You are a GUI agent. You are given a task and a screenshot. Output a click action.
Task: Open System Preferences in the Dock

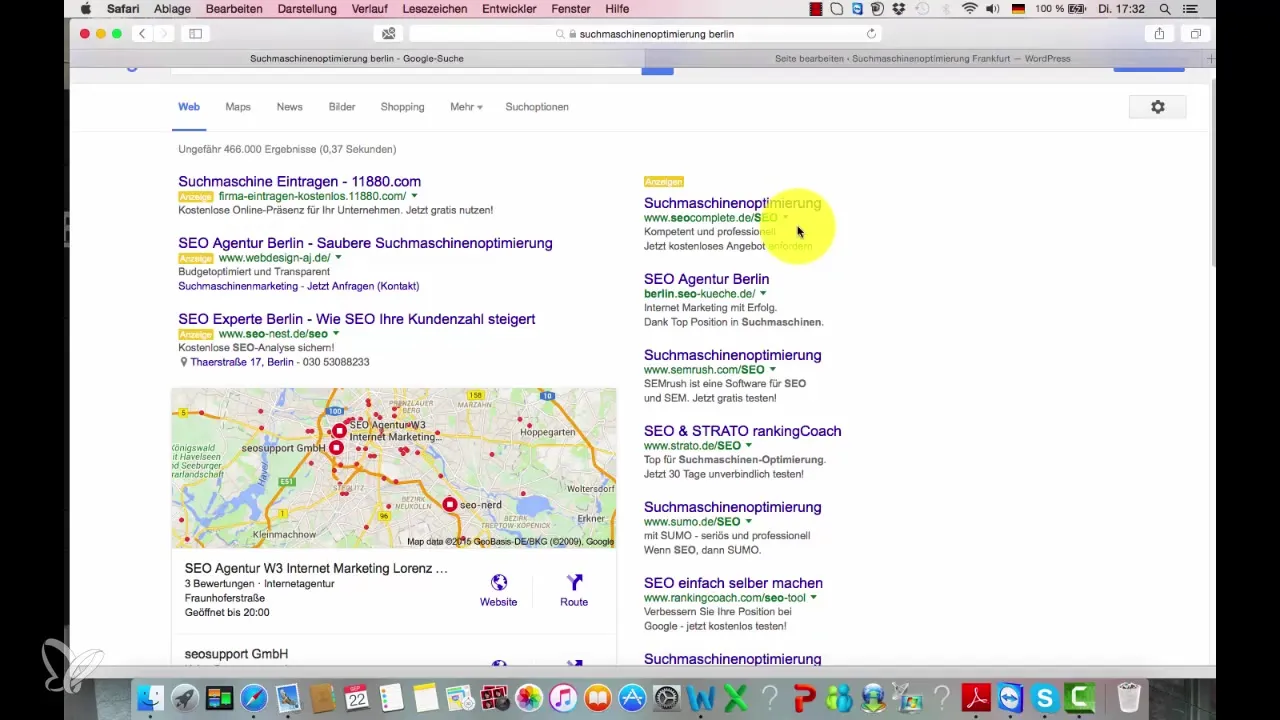[666, 697]
